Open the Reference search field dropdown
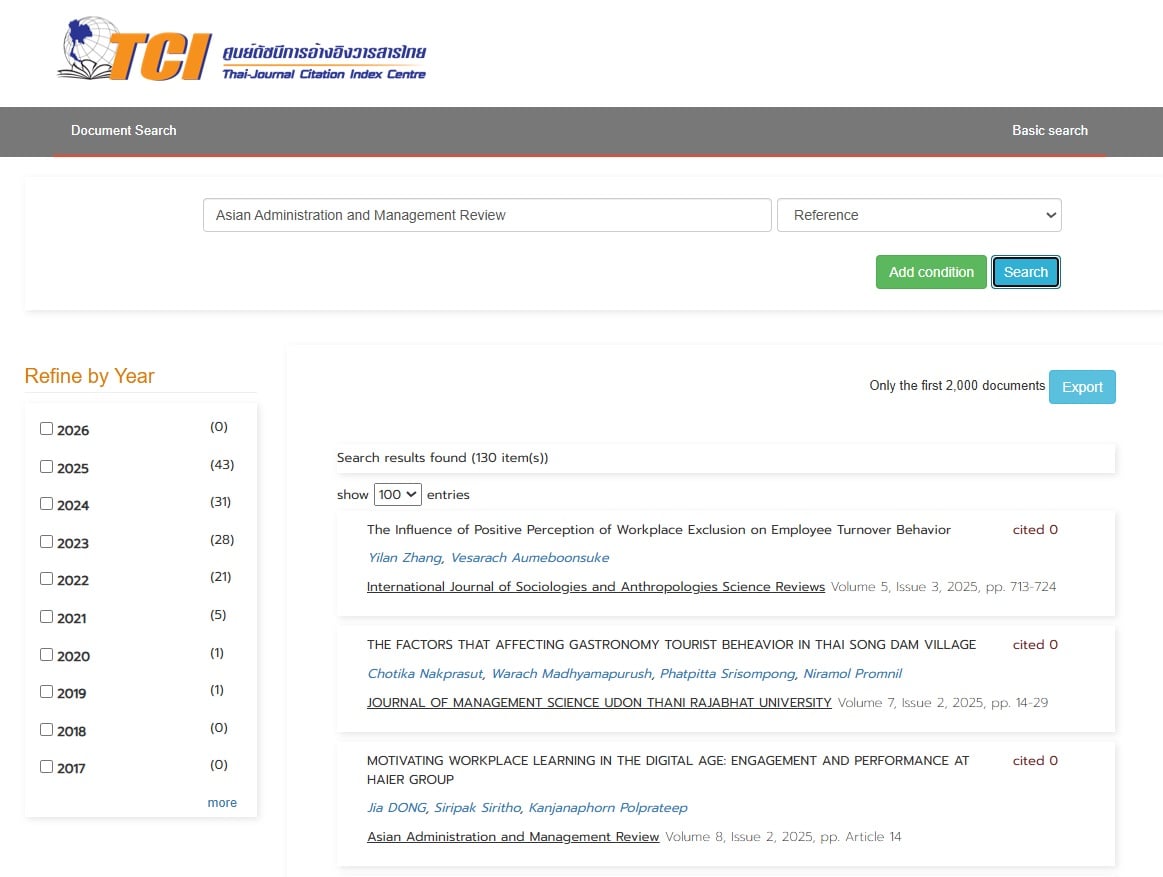Screen dimensions: 1163x877 pos(918,215)
